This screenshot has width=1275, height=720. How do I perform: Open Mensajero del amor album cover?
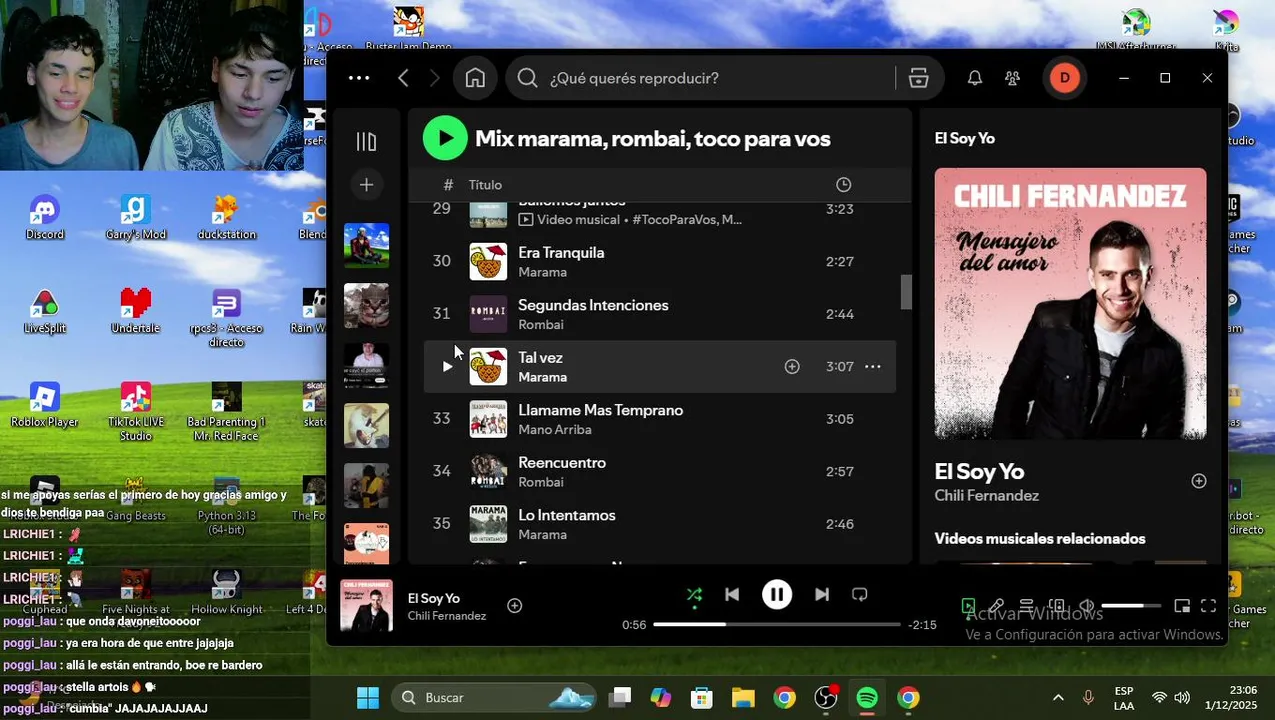pyautogui.click(x=1070, y=303)
